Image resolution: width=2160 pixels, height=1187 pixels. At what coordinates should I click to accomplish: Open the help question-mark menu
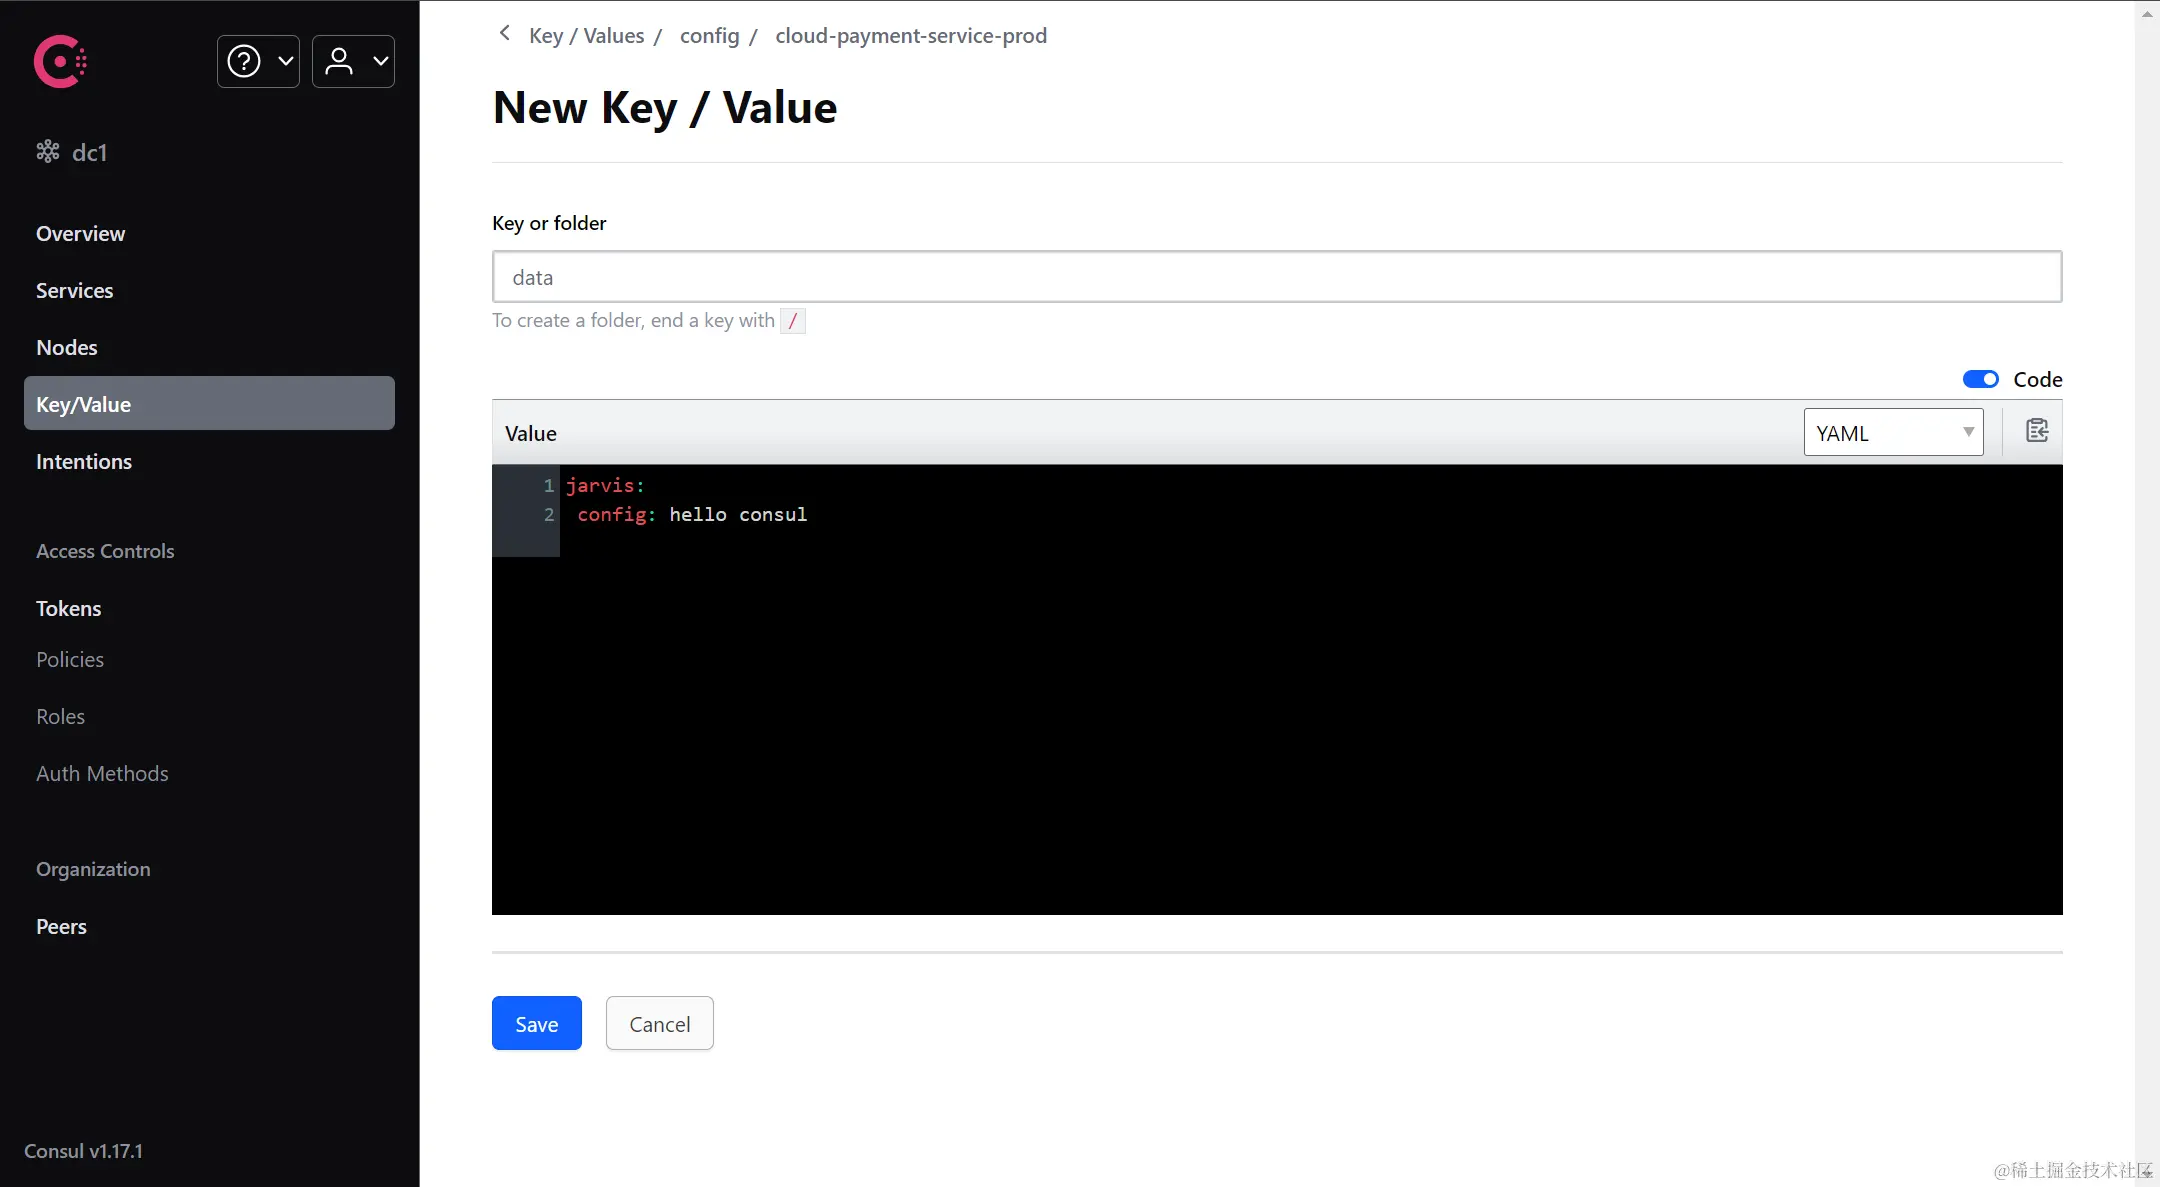[244, 61]
